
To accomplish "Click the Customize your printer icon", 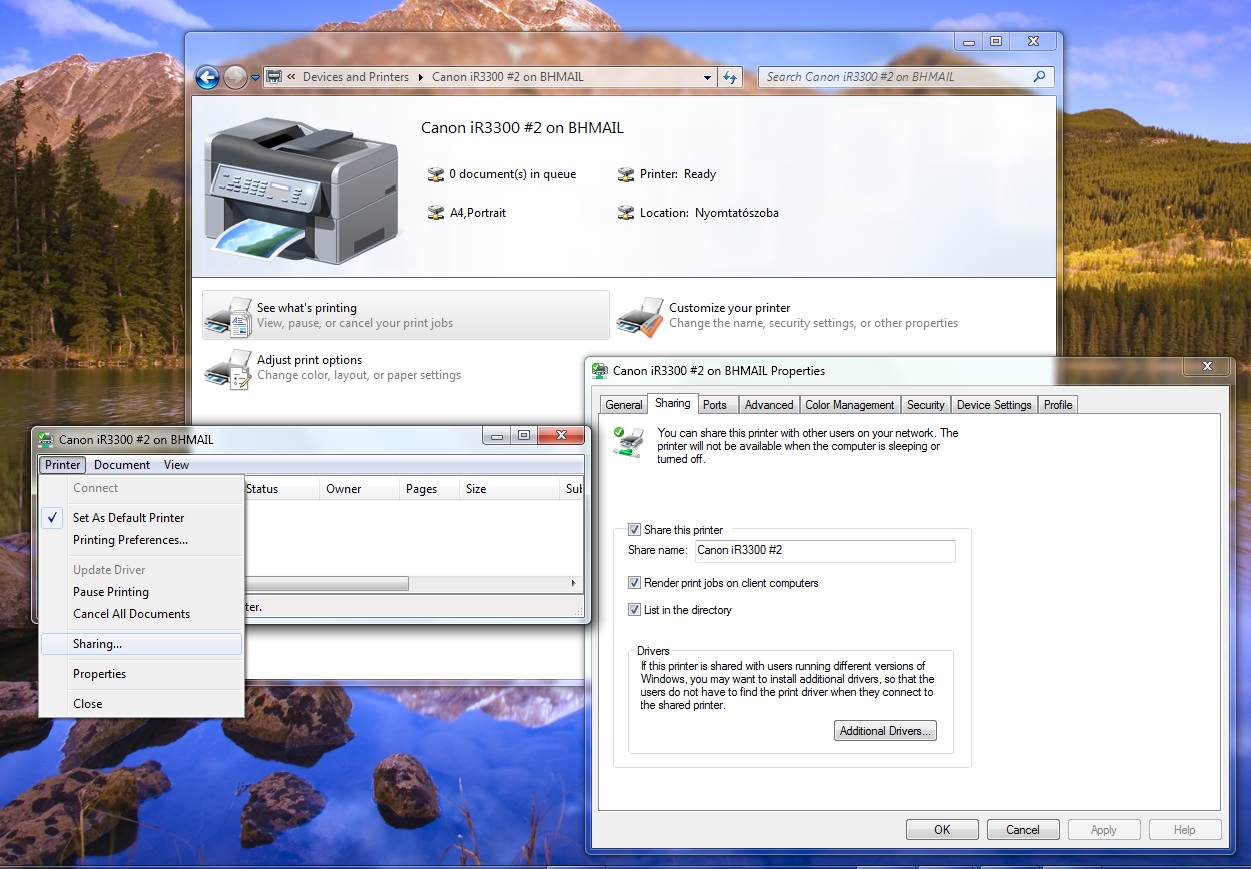I will tap(640, 316).
